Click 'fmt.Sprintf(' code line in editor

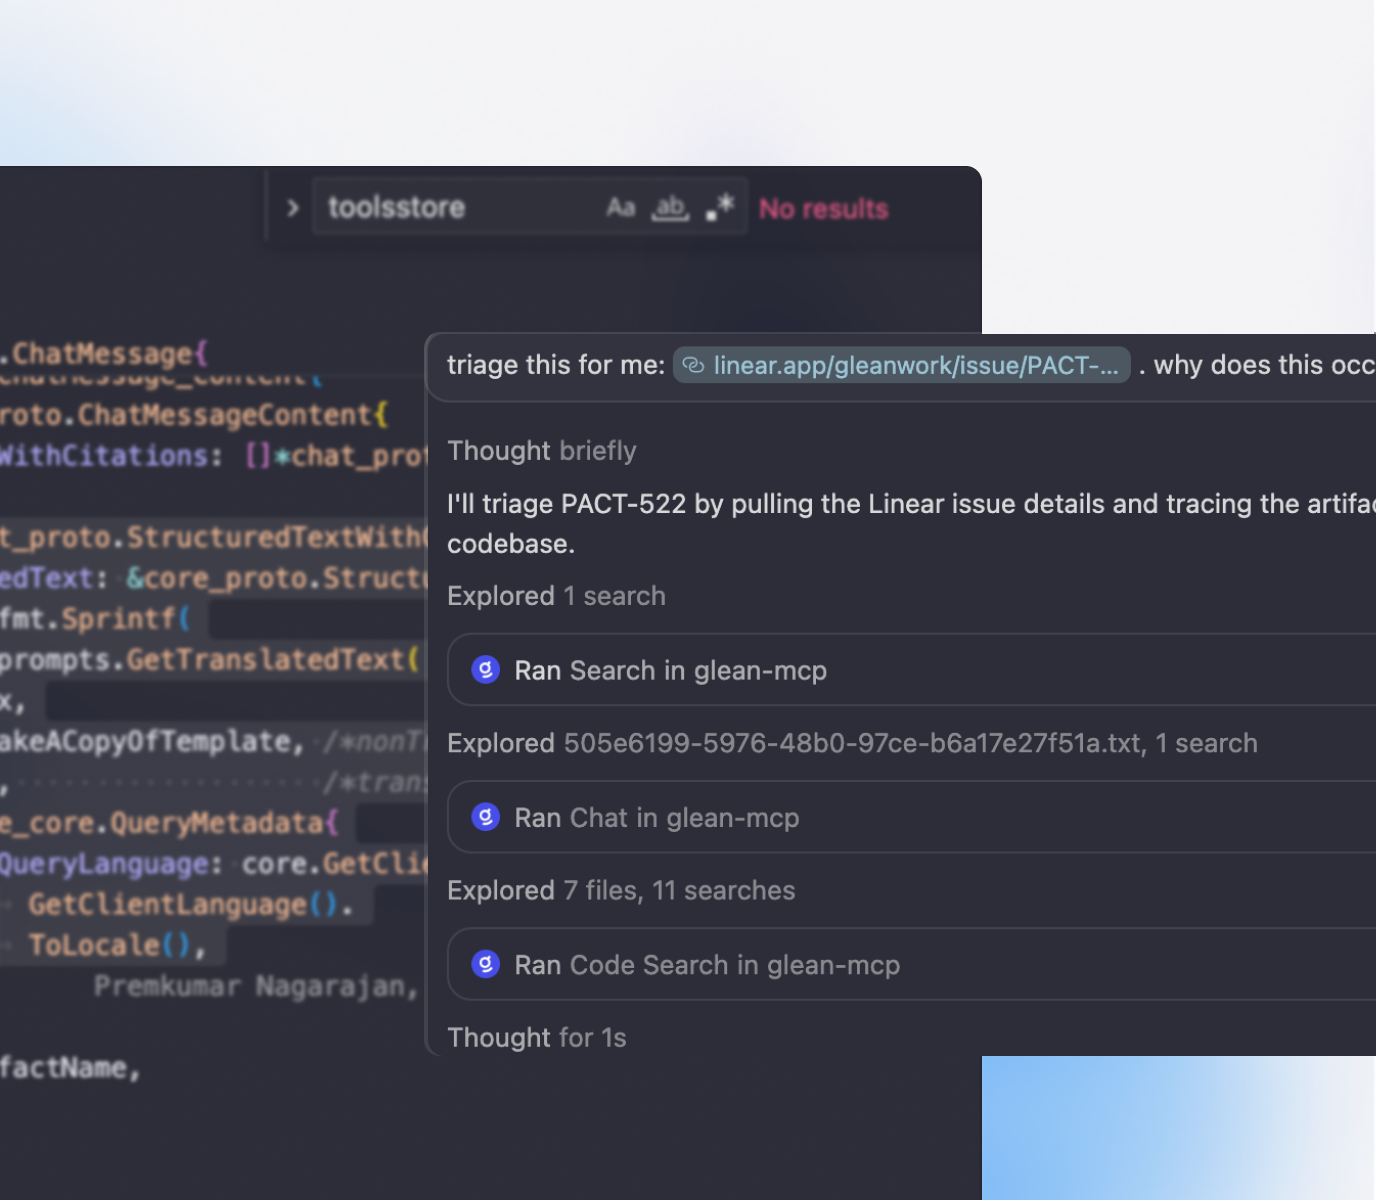click(95, 619)
